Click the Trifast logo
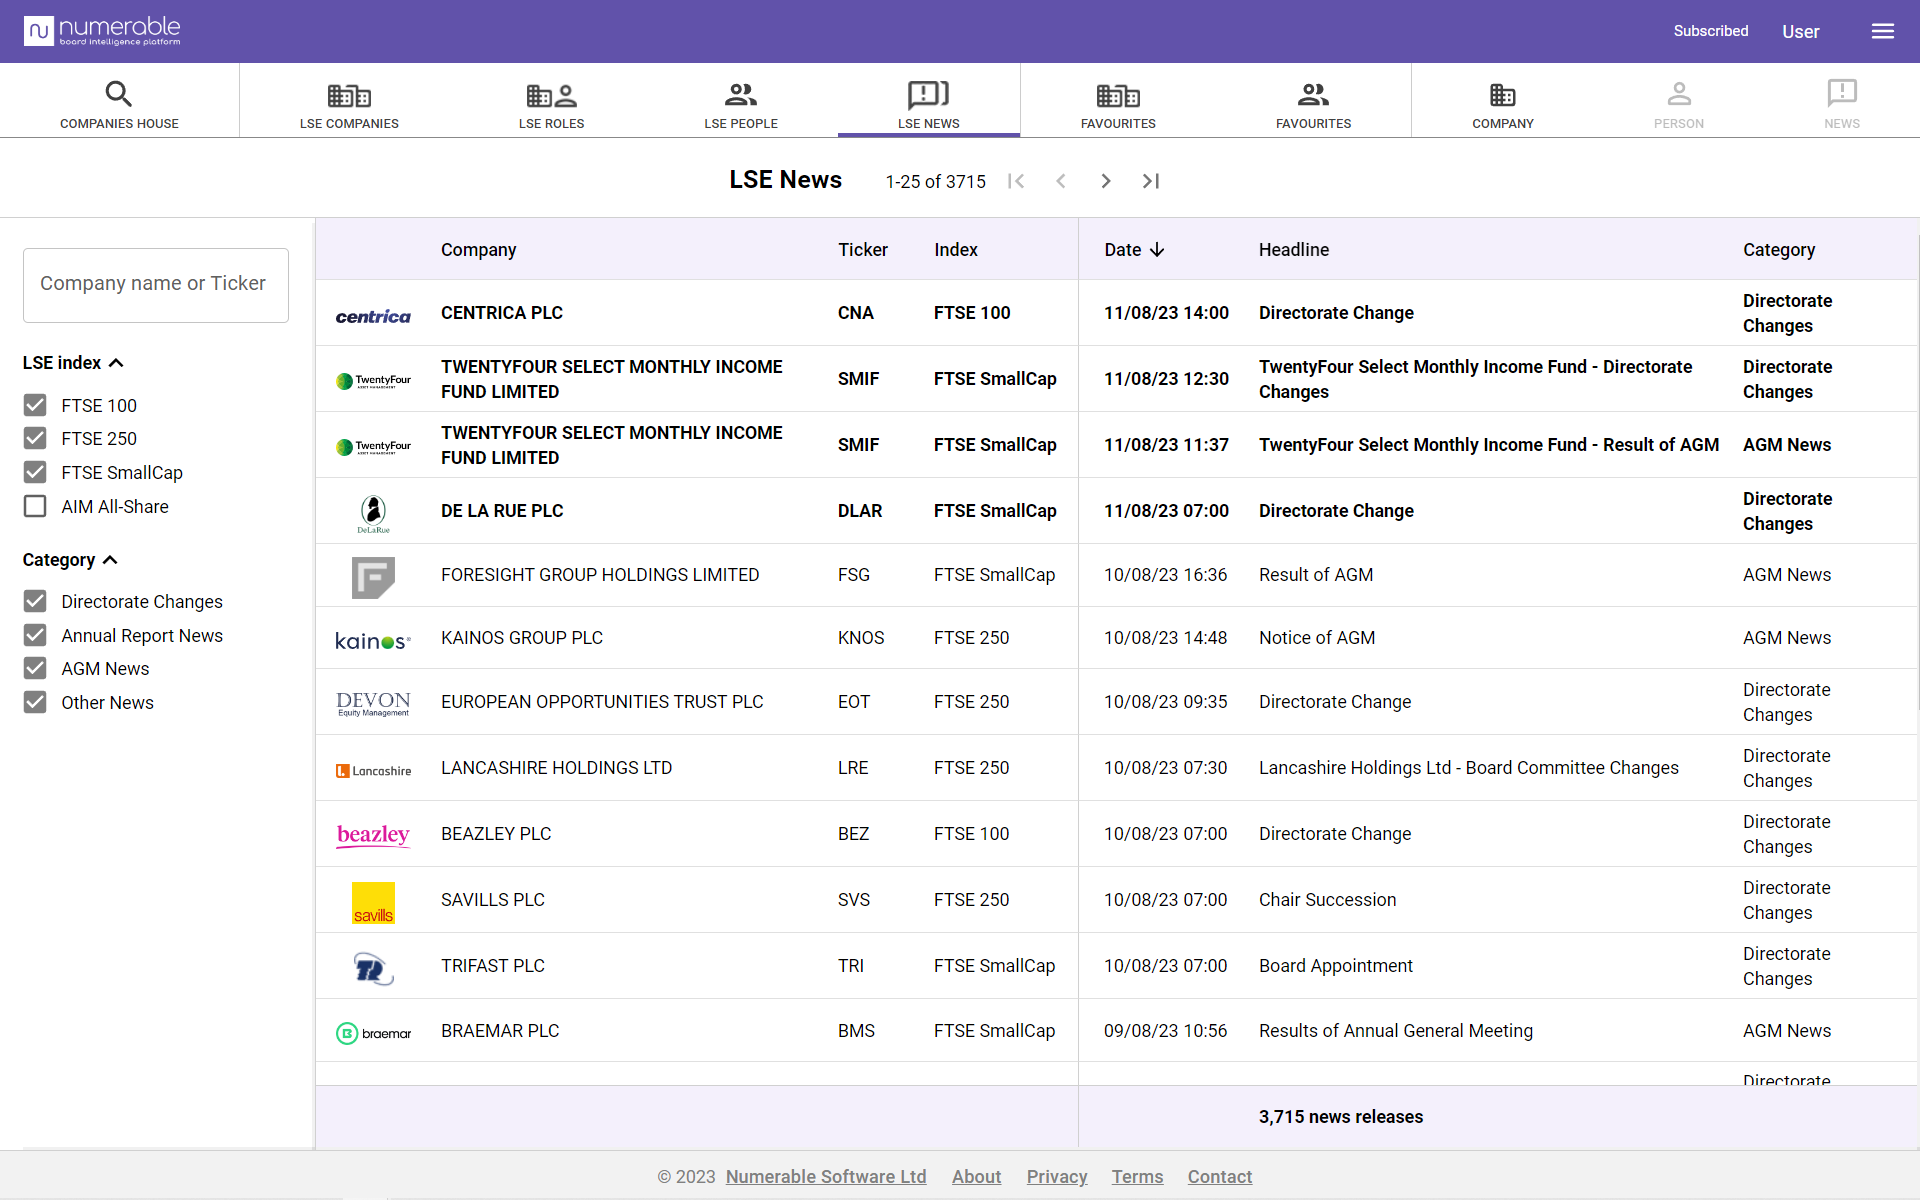The height and width of the screenshot is (1200, 1920). click(373, 968)
